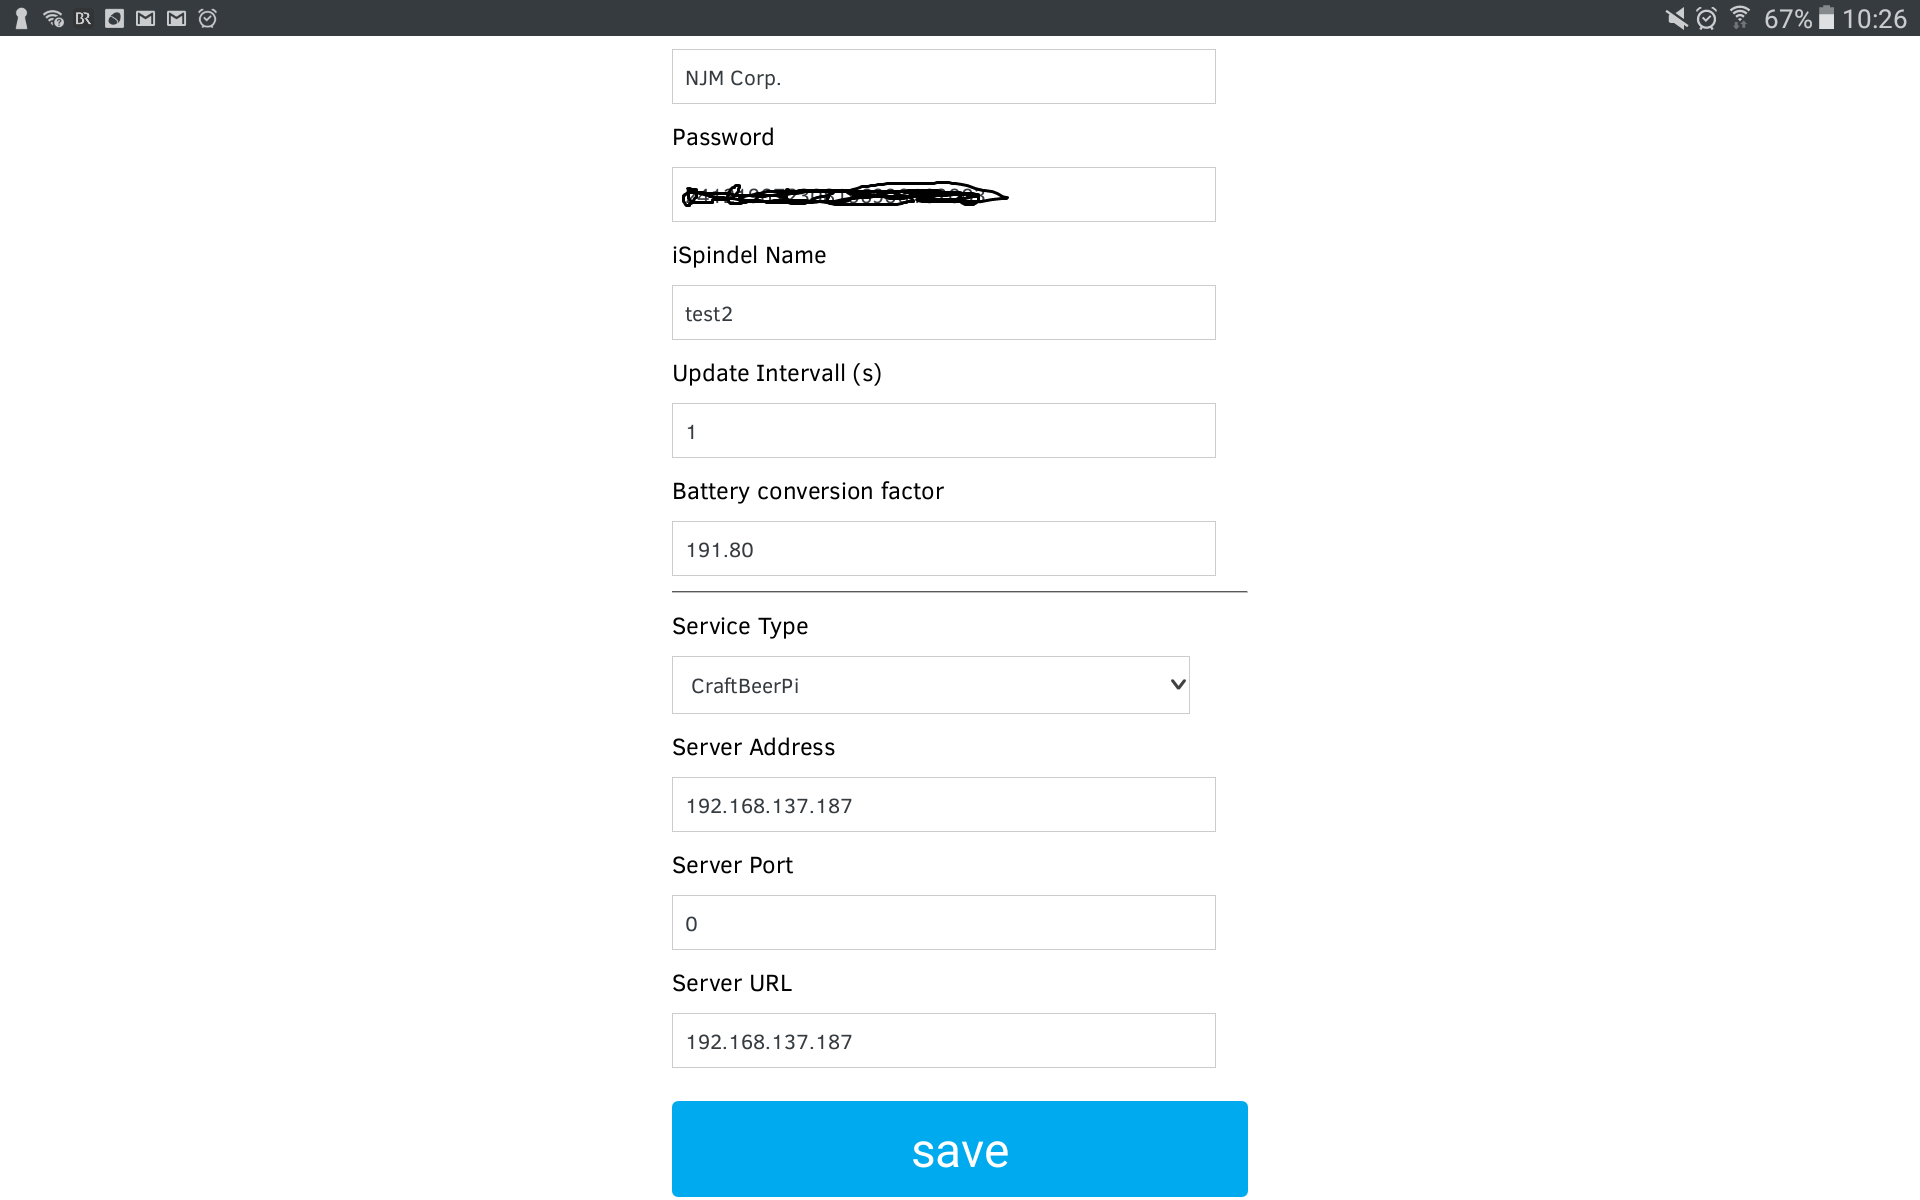This screenshot has width=1920, height=1200.
Task: Open the BR app notification icon
Action: coord(83,18)
